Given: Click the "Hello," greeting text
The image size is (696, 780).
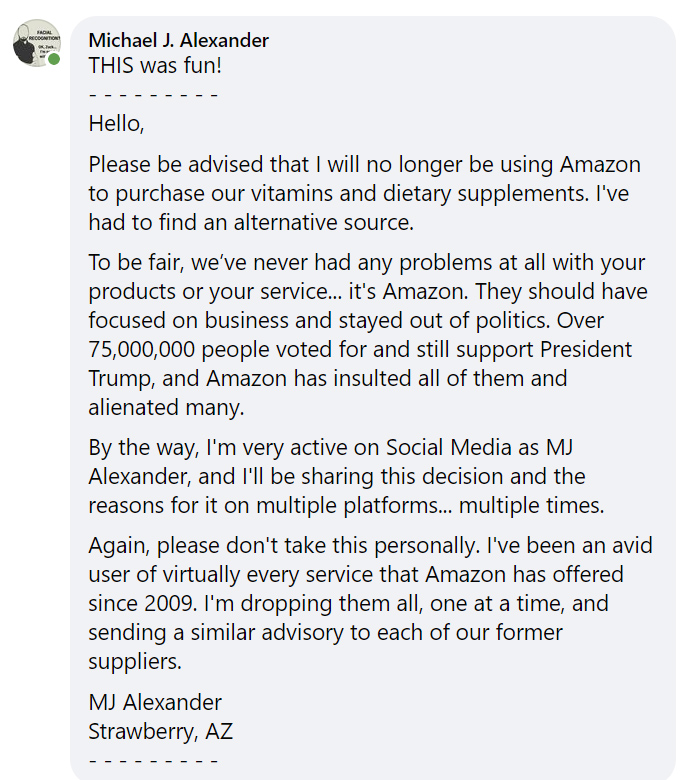Looking at the screenshot, I should pos(116,124).
